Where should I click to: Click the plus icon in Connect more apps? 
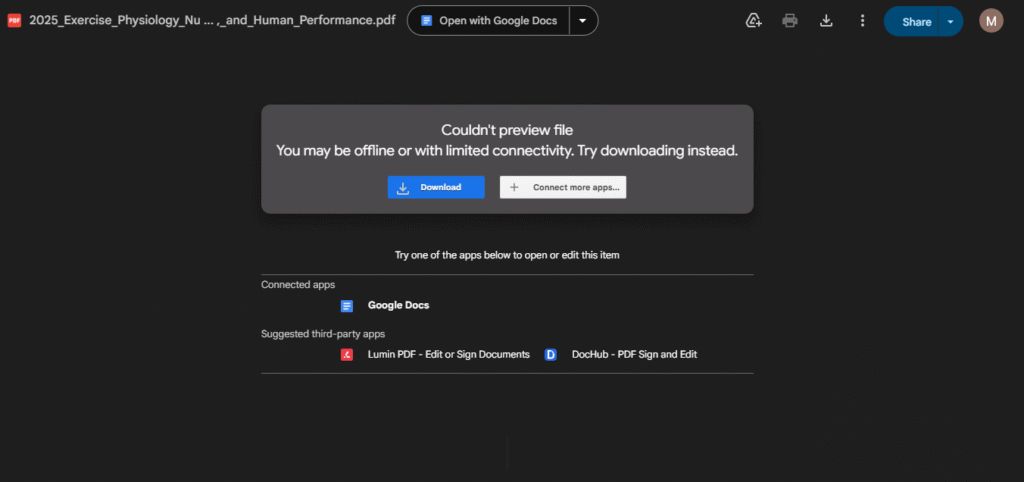tap(514, 187)
